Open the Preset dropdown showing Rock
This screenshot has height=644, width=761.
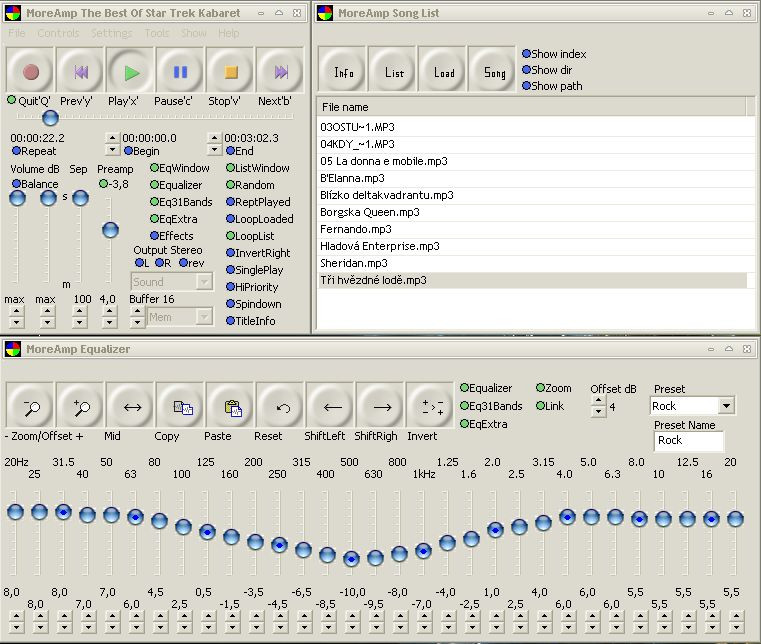(726, 406)
